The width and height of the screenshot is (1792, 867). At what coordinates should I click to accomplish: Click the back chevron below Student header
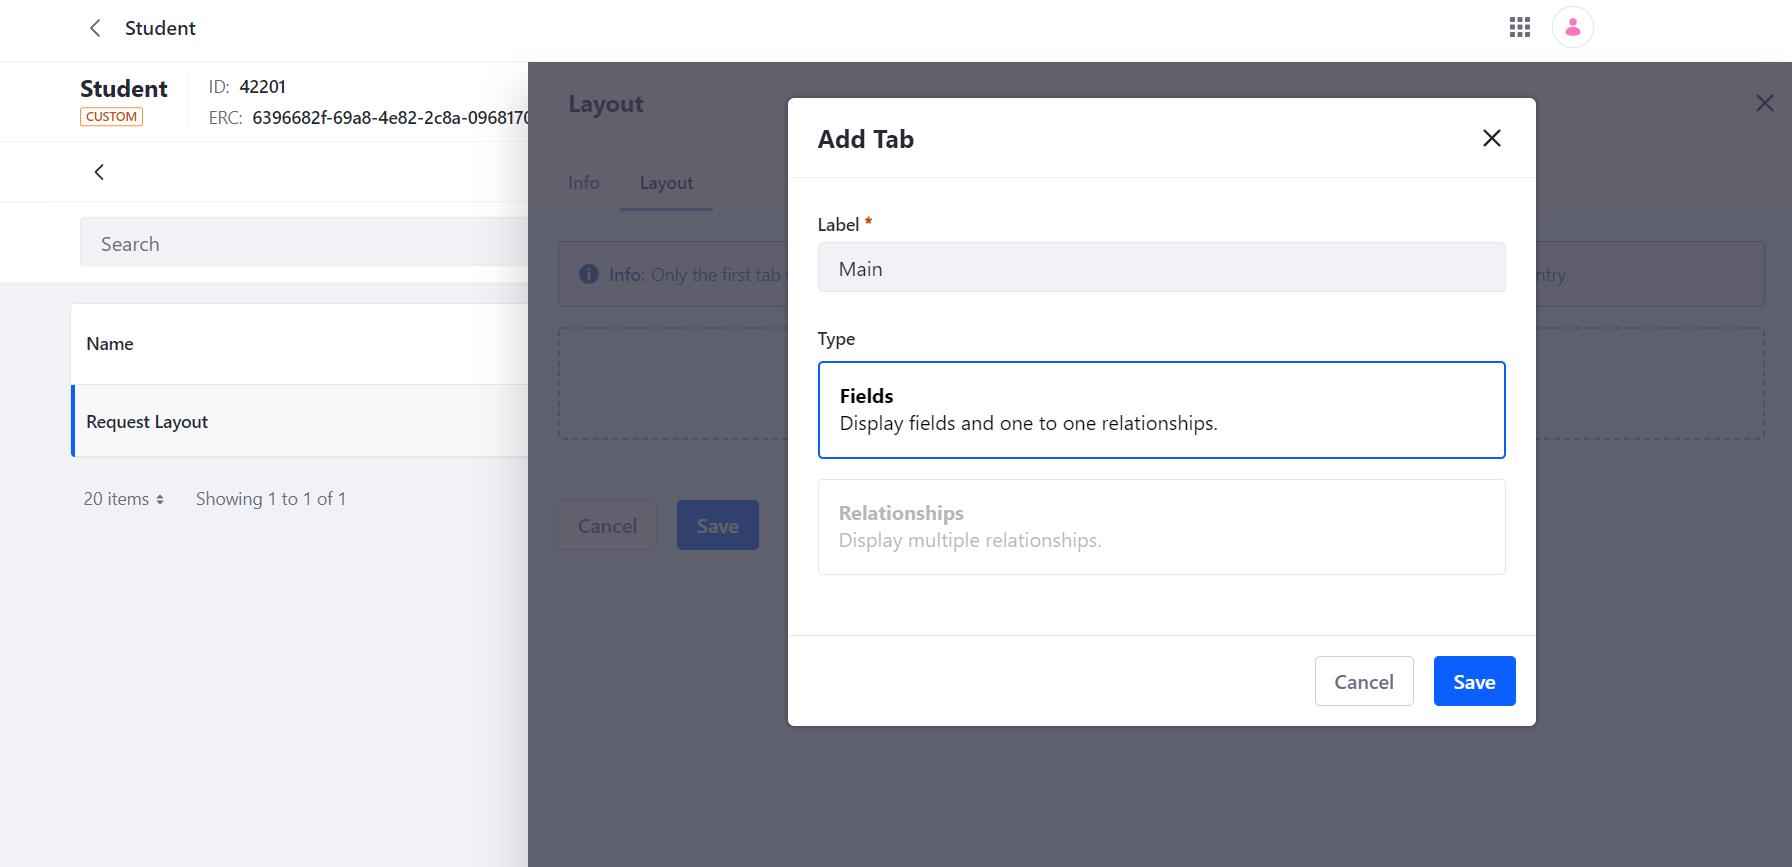point(99,172)
